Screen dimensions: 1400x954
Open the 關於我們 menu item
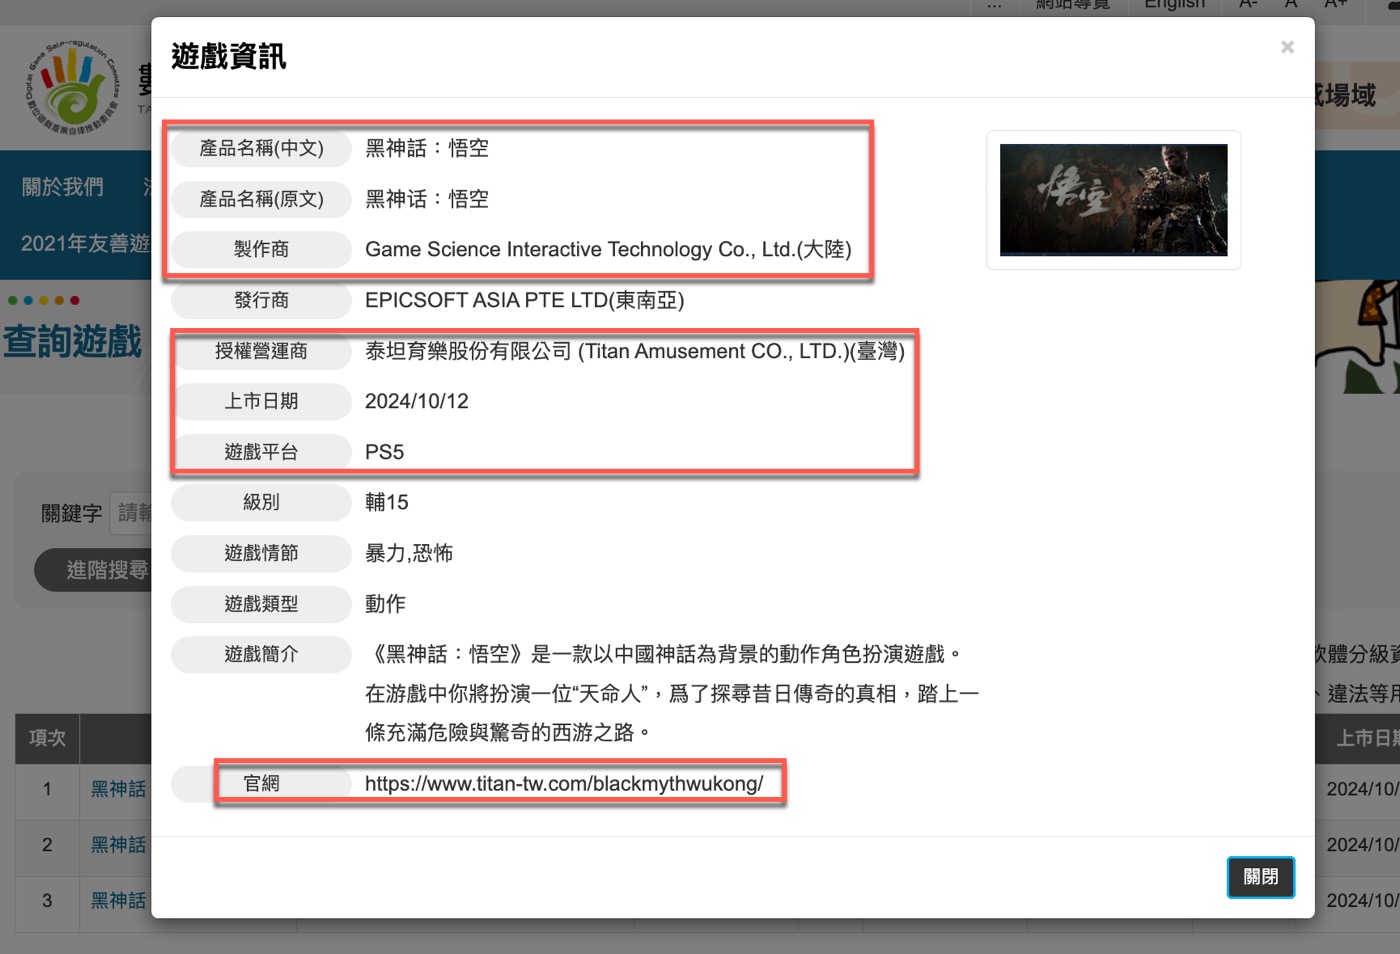pos(63,187)
